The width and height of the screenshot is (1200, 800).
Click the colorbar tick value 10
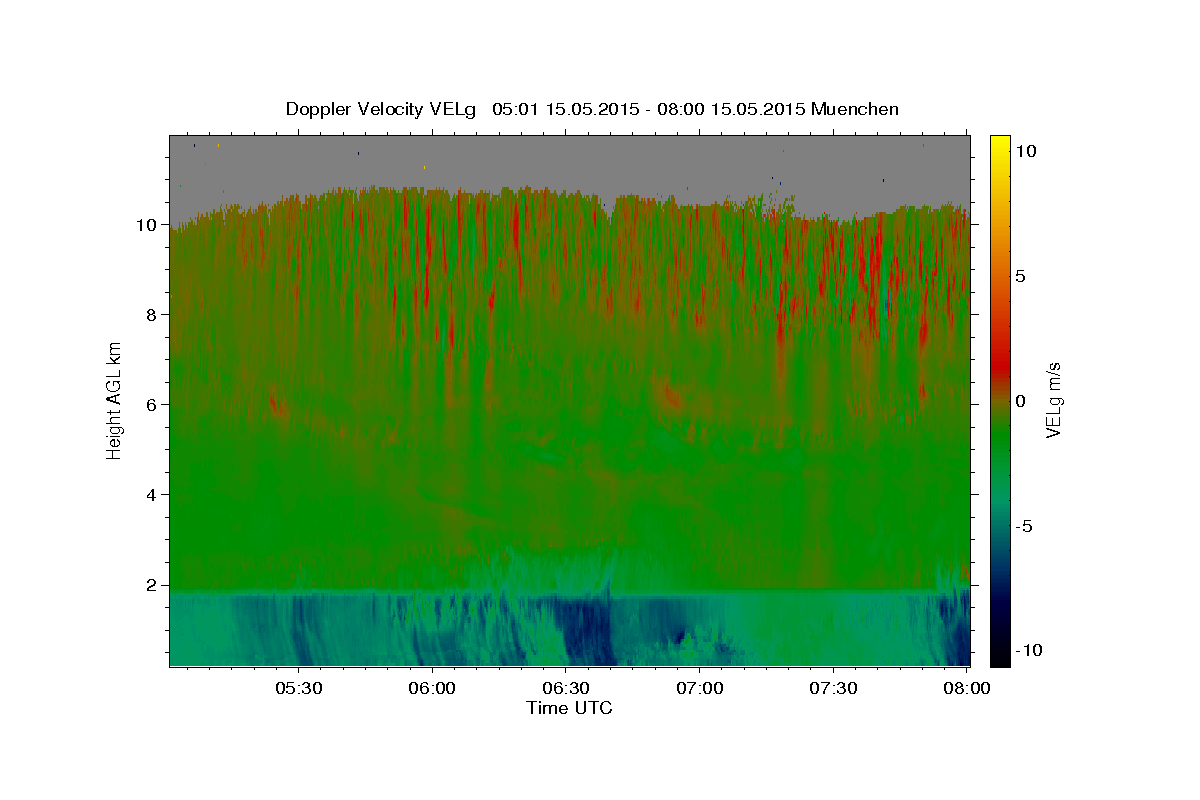click(1026, 151)
